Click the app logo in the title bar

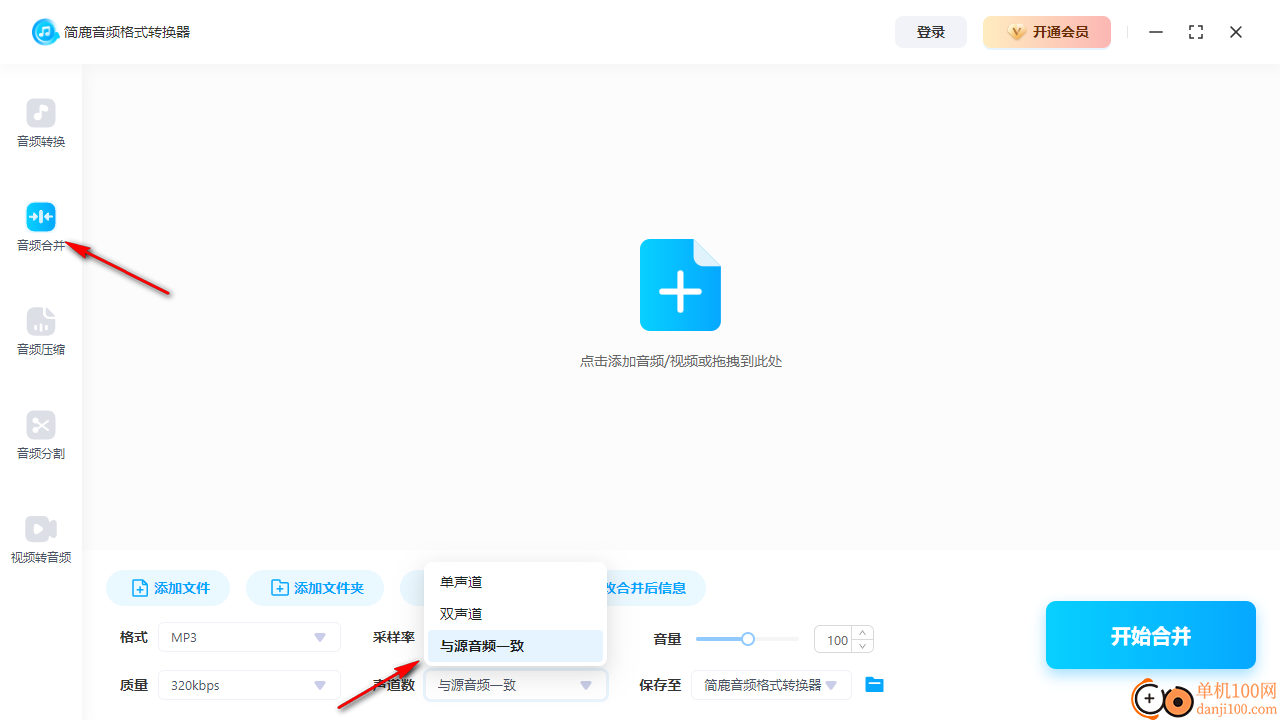click(x=45, y=32)
